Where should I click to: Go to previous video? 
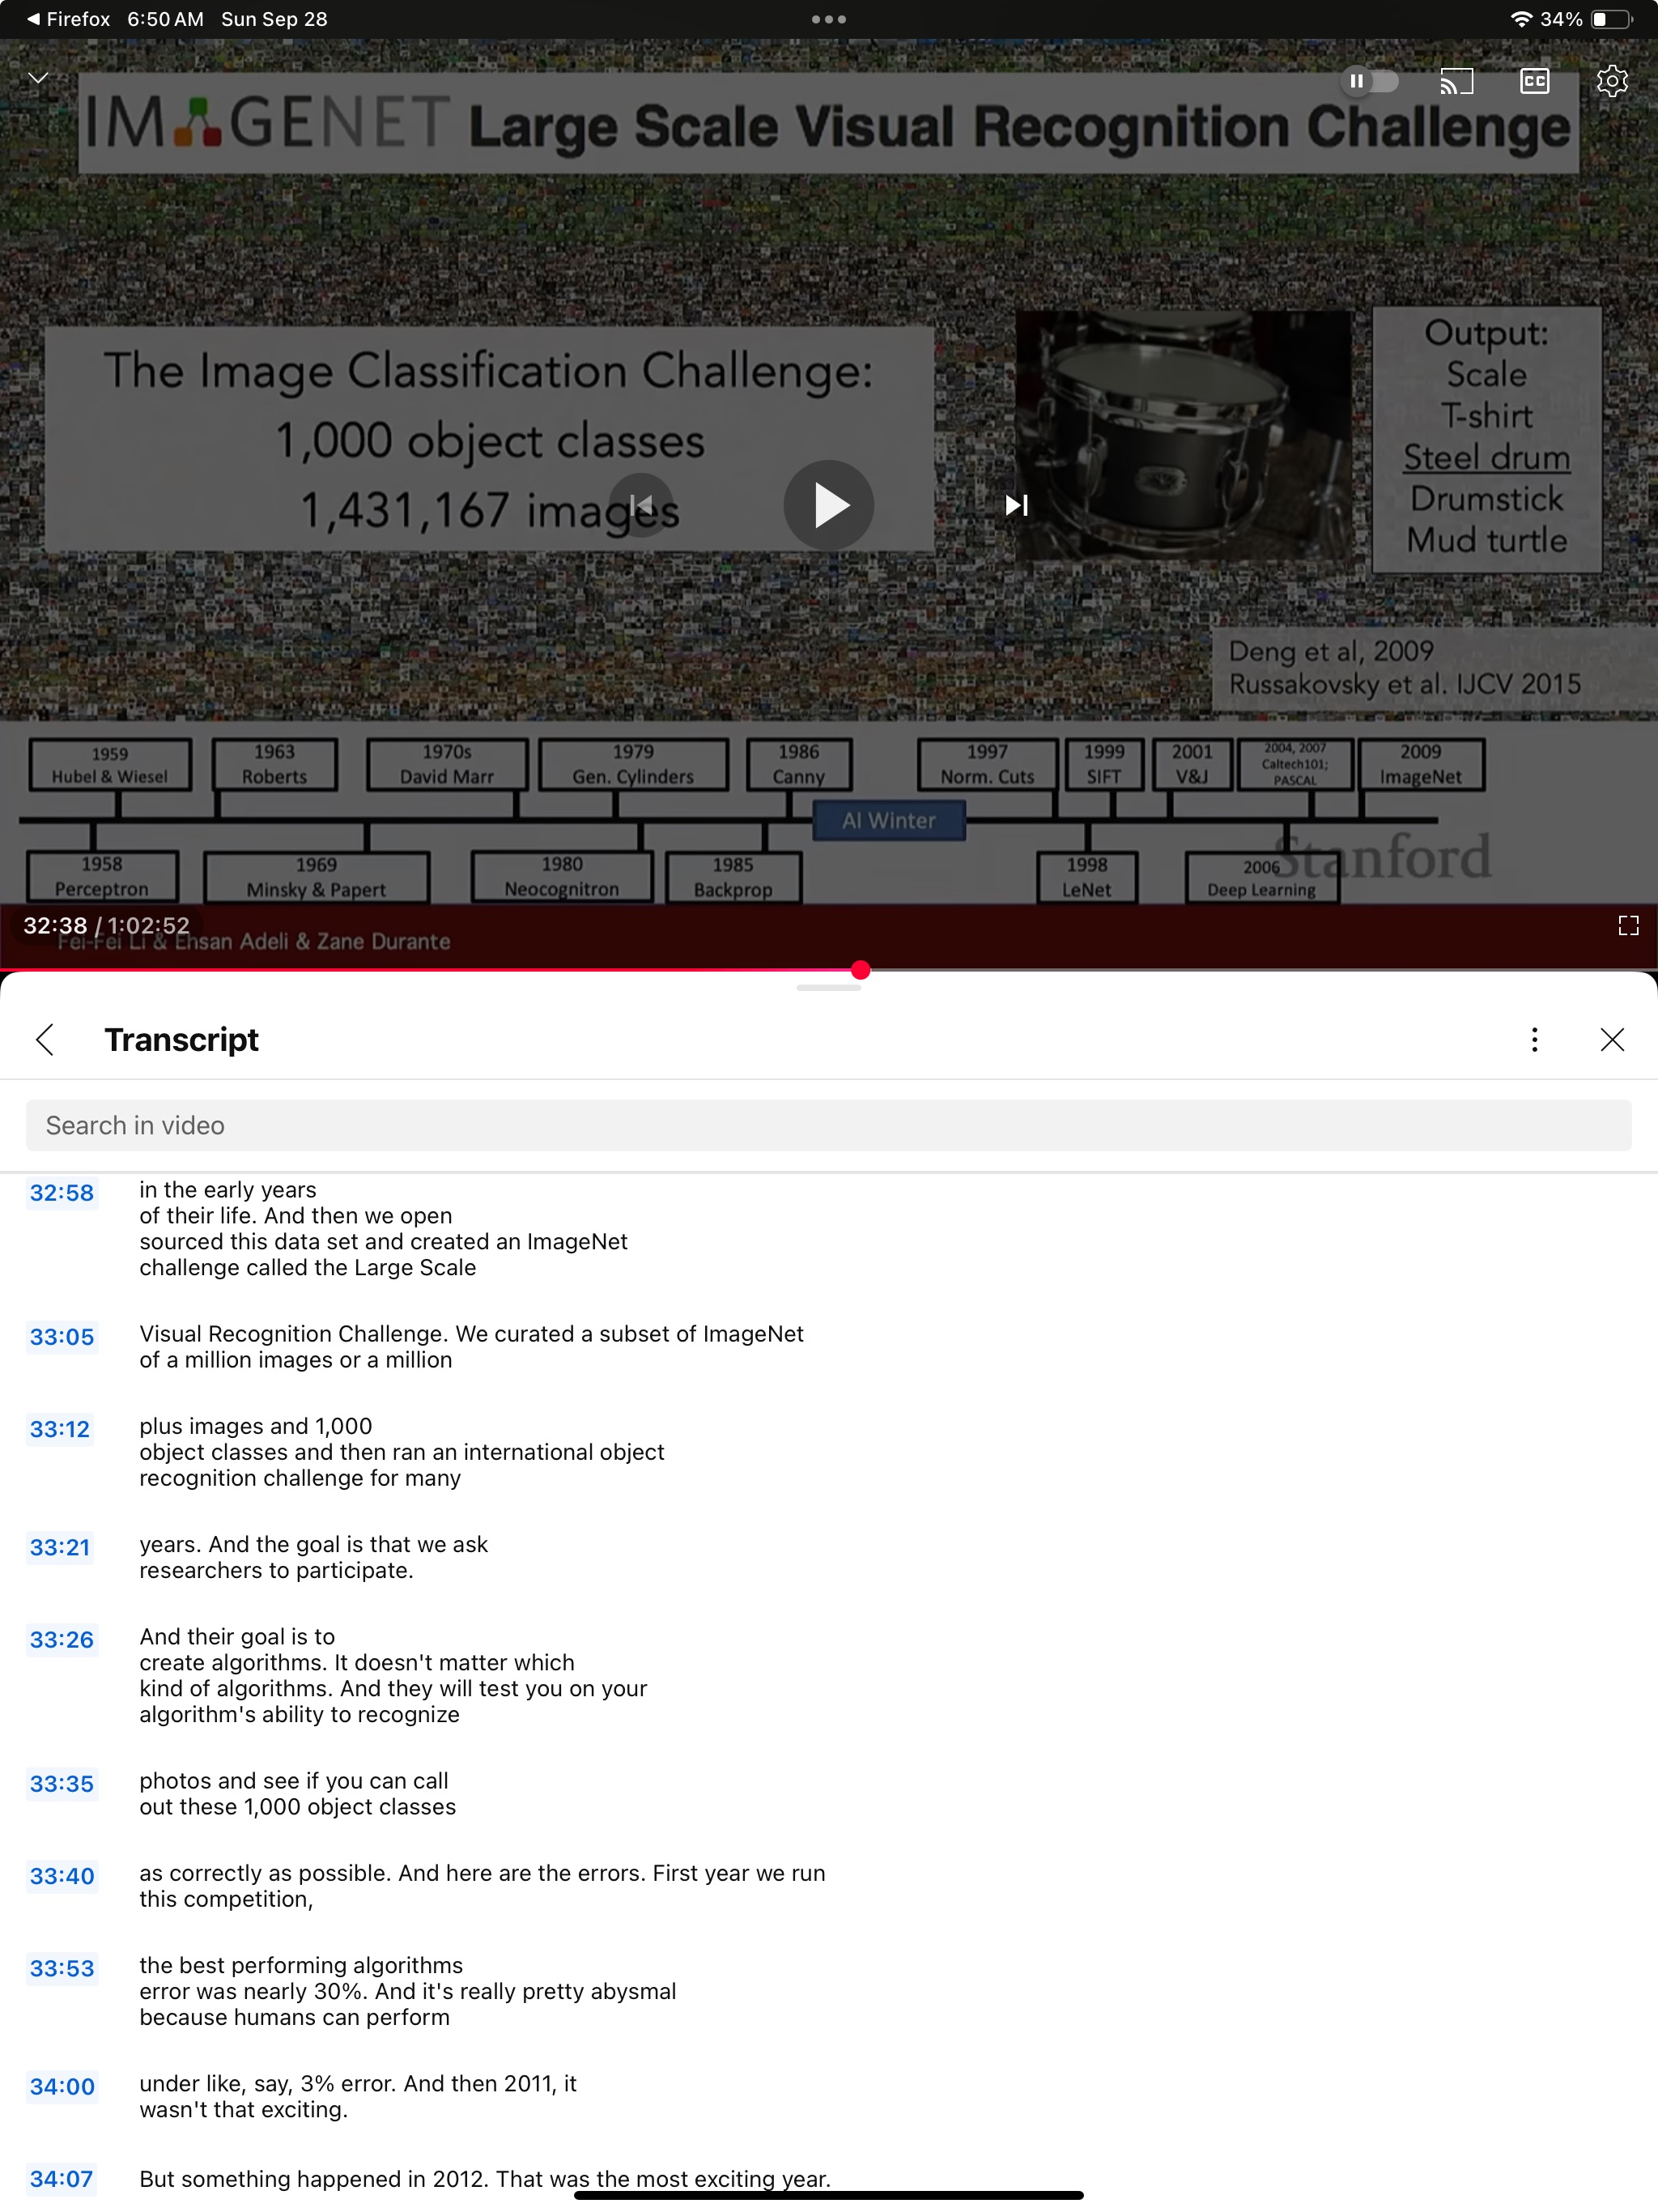coord(641,505)
